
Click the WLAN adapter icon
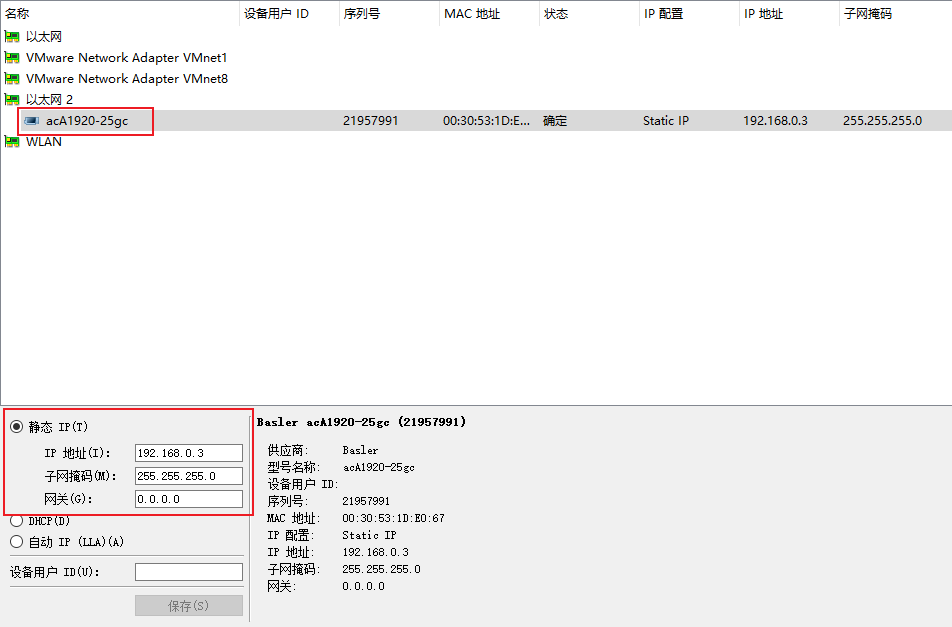click(10, 141)
